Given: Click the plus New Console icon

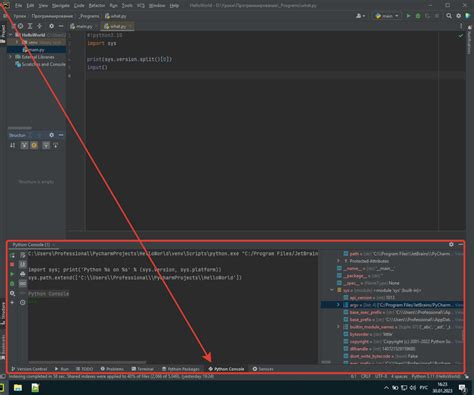Looking at the screenshot, I should coord(12,302).
